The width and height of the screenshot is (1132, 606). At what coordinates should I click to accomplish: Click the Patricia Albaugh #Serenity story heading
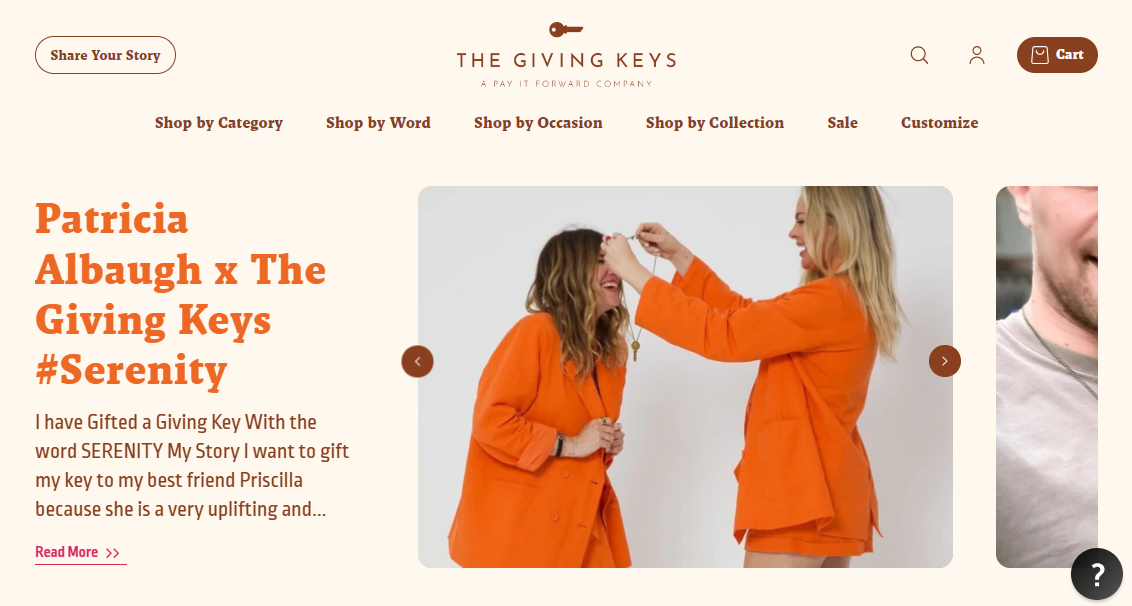(180, 295)
